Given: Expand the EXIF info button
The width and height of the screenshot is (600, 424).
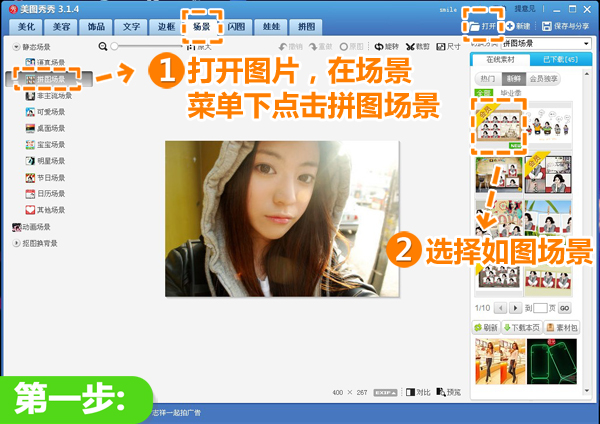Looking at the screenshot, I should (x=385, y=393).
